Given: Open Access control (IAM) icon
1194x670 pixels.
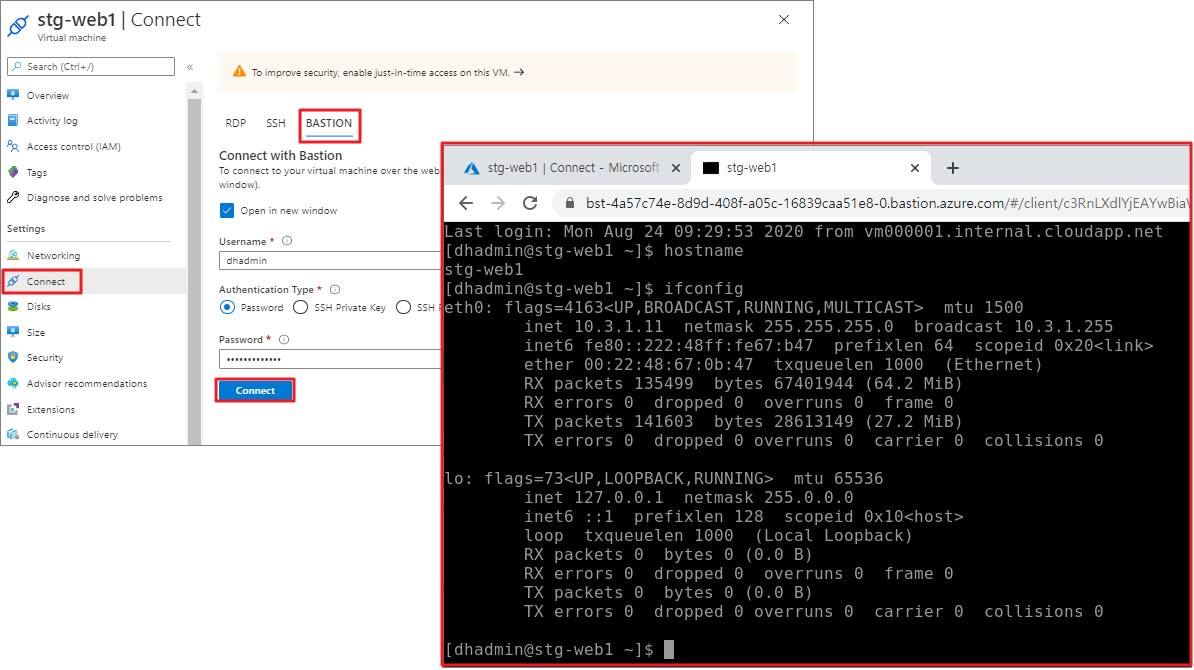Looking at the screenshot, I should pyautogui.click(x=13, y=146).
